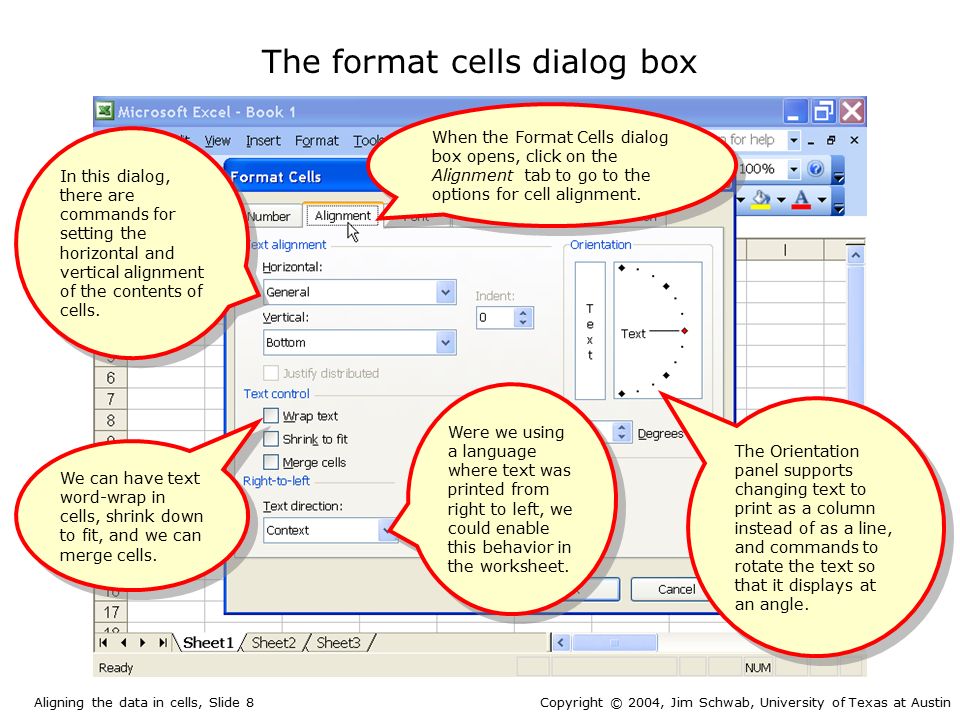Click the Format Cells dialog title
Viewport: 960px width, 720px height.
[276, 177]
